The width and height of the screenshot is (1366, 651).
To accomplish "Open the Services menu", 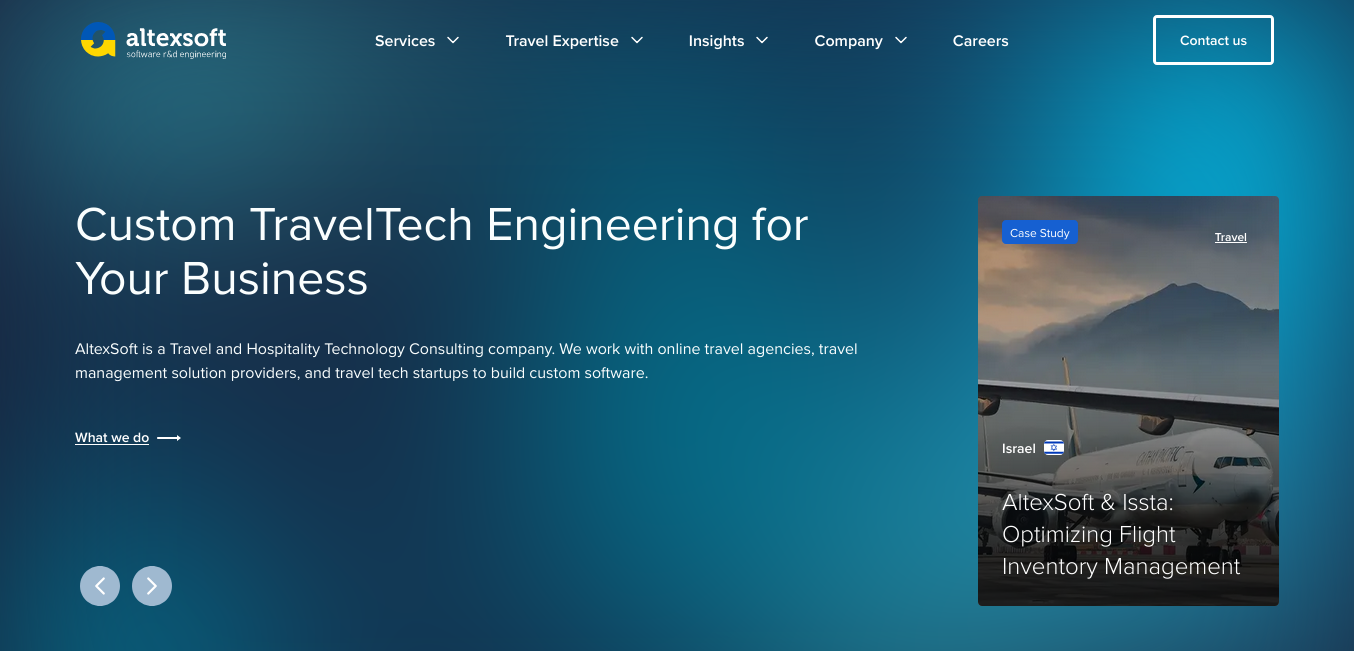I will 405,41.
